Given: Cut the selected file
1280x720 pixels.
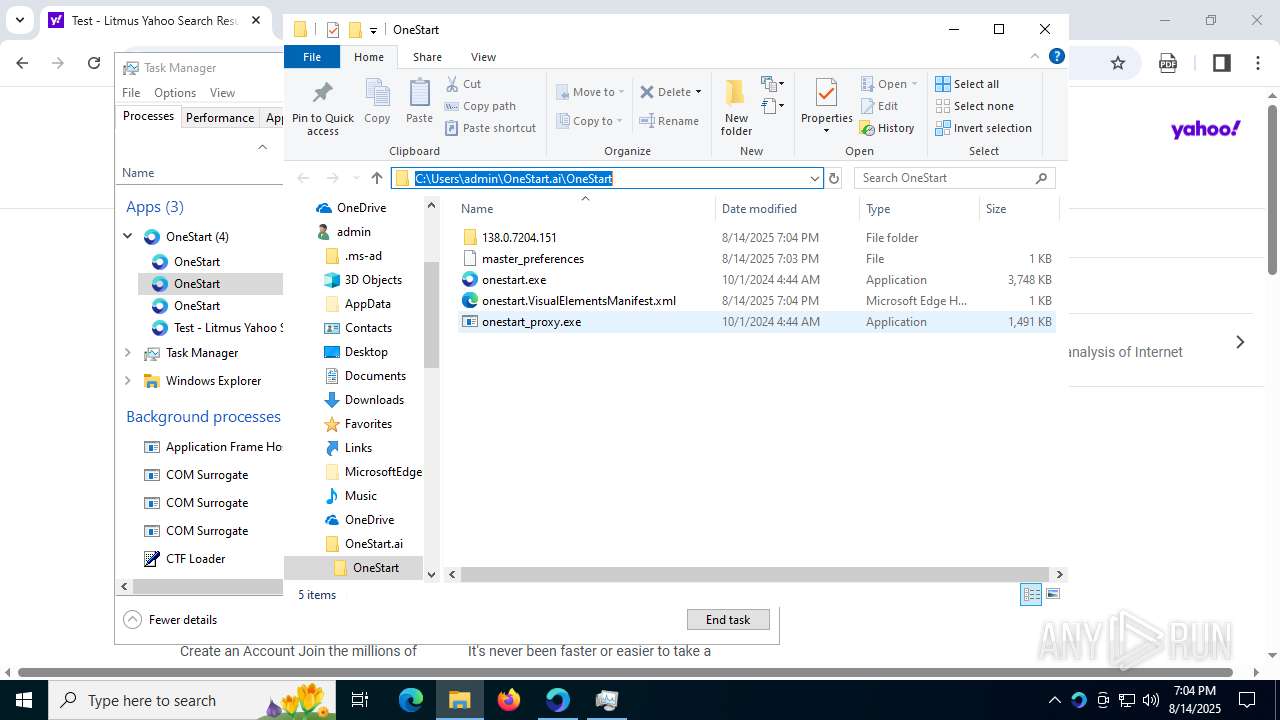Looking at the screenshot, I should click(463, 84).
